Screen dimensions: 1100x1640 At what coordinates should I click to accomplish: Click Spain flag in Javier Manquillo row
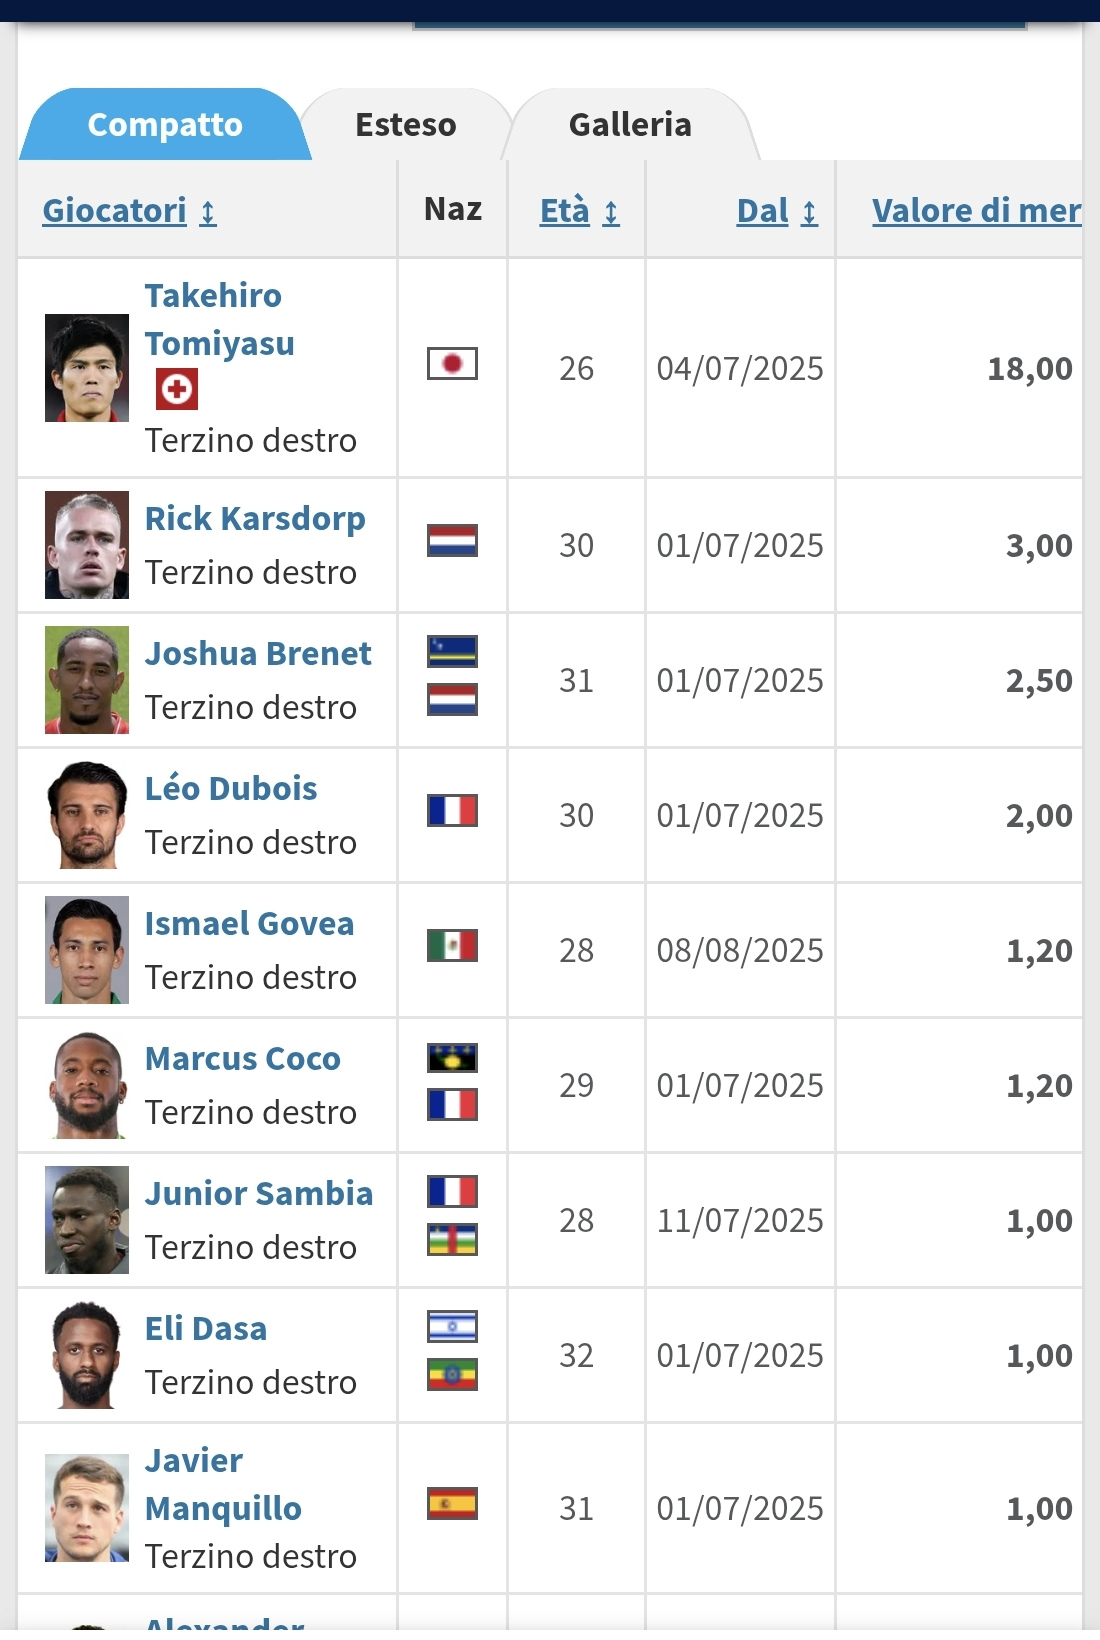pyautogui.click(x=452, y=1503)
